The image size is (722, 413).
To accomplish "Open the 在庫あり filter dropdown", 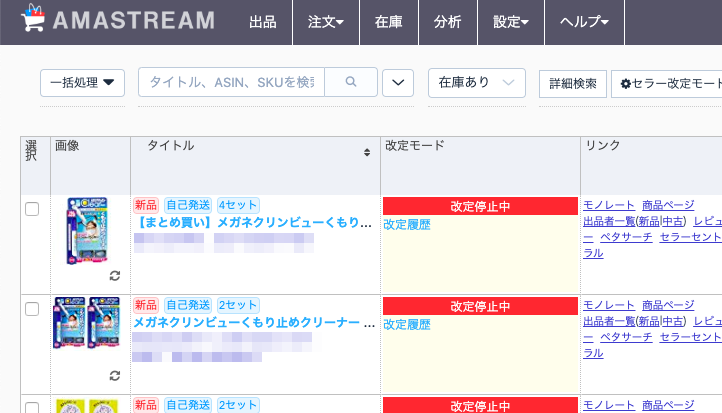I will 477,83.
